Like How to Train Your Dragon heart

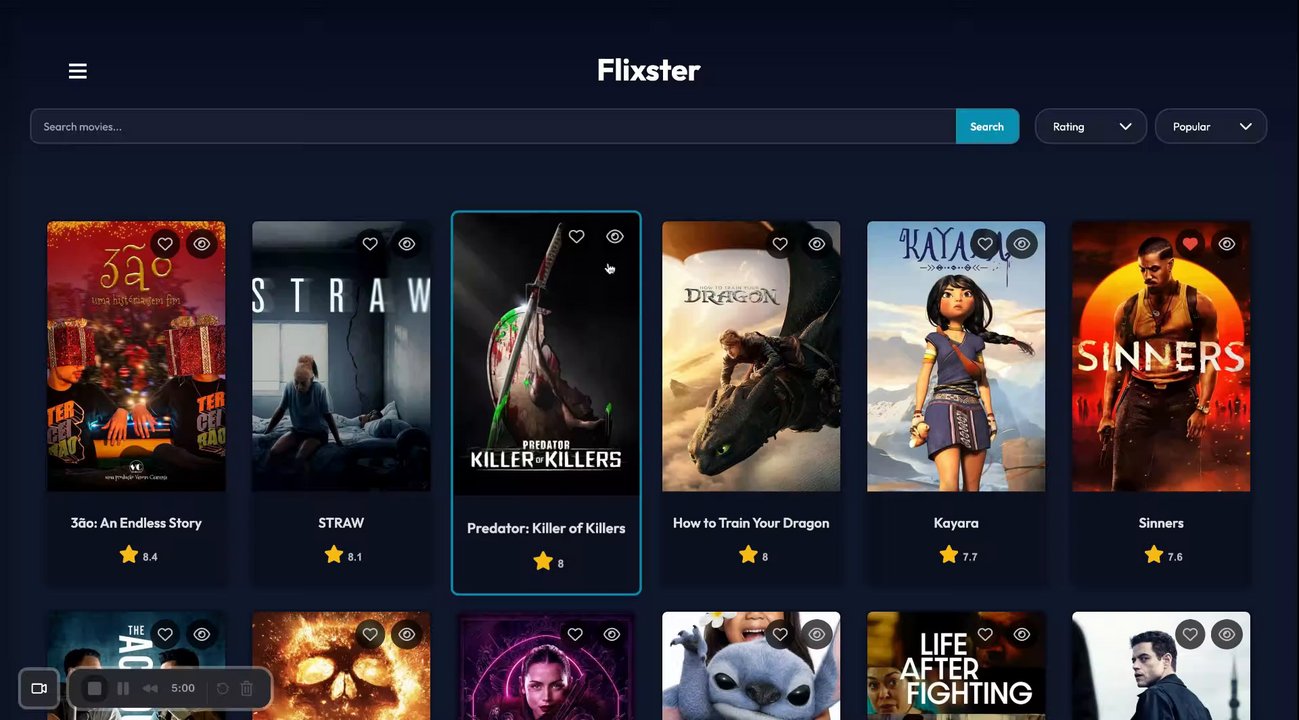[x=780, y=244]
